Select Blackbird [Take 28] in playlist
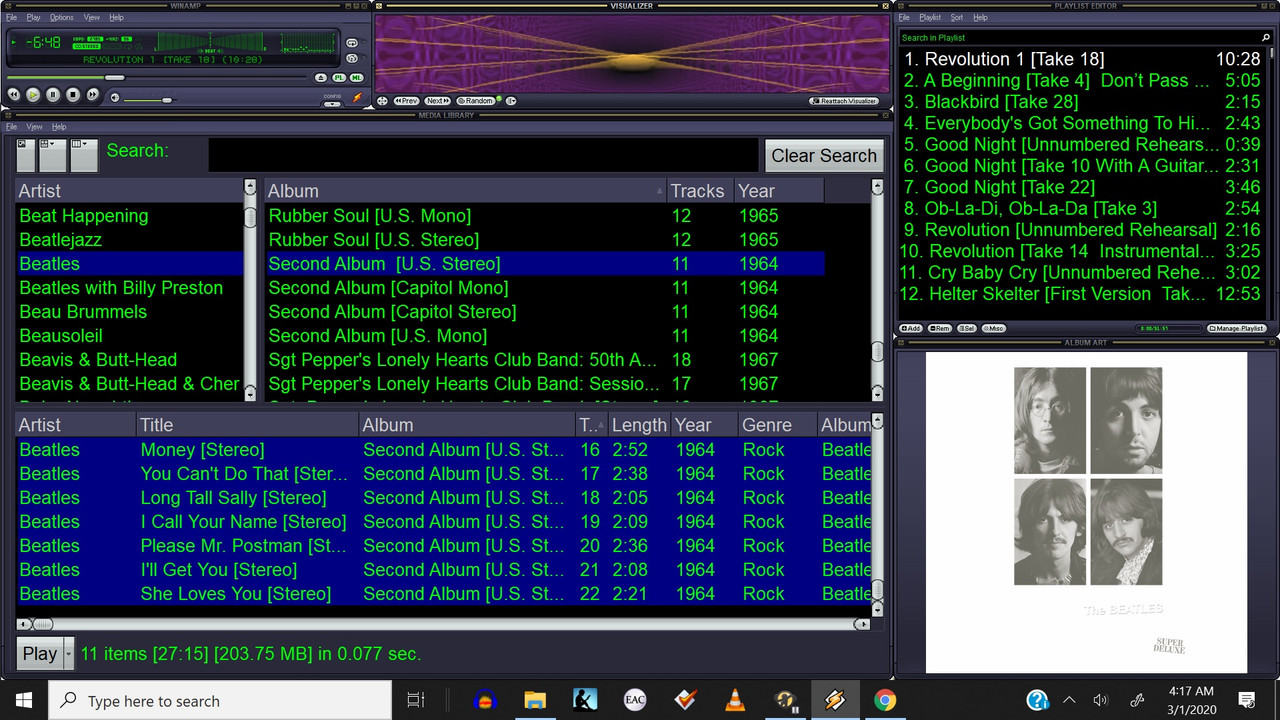This screenshot has height=720, width=1280. pos(1084,102)
